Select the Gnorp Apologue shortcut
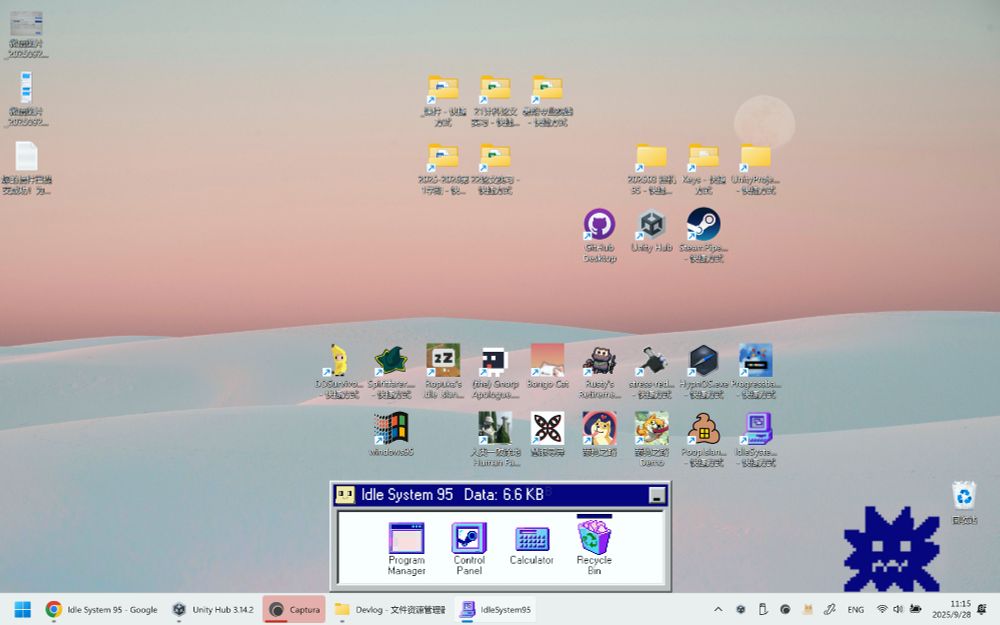This screenshot has height=625, width=1000. point(495,372)
